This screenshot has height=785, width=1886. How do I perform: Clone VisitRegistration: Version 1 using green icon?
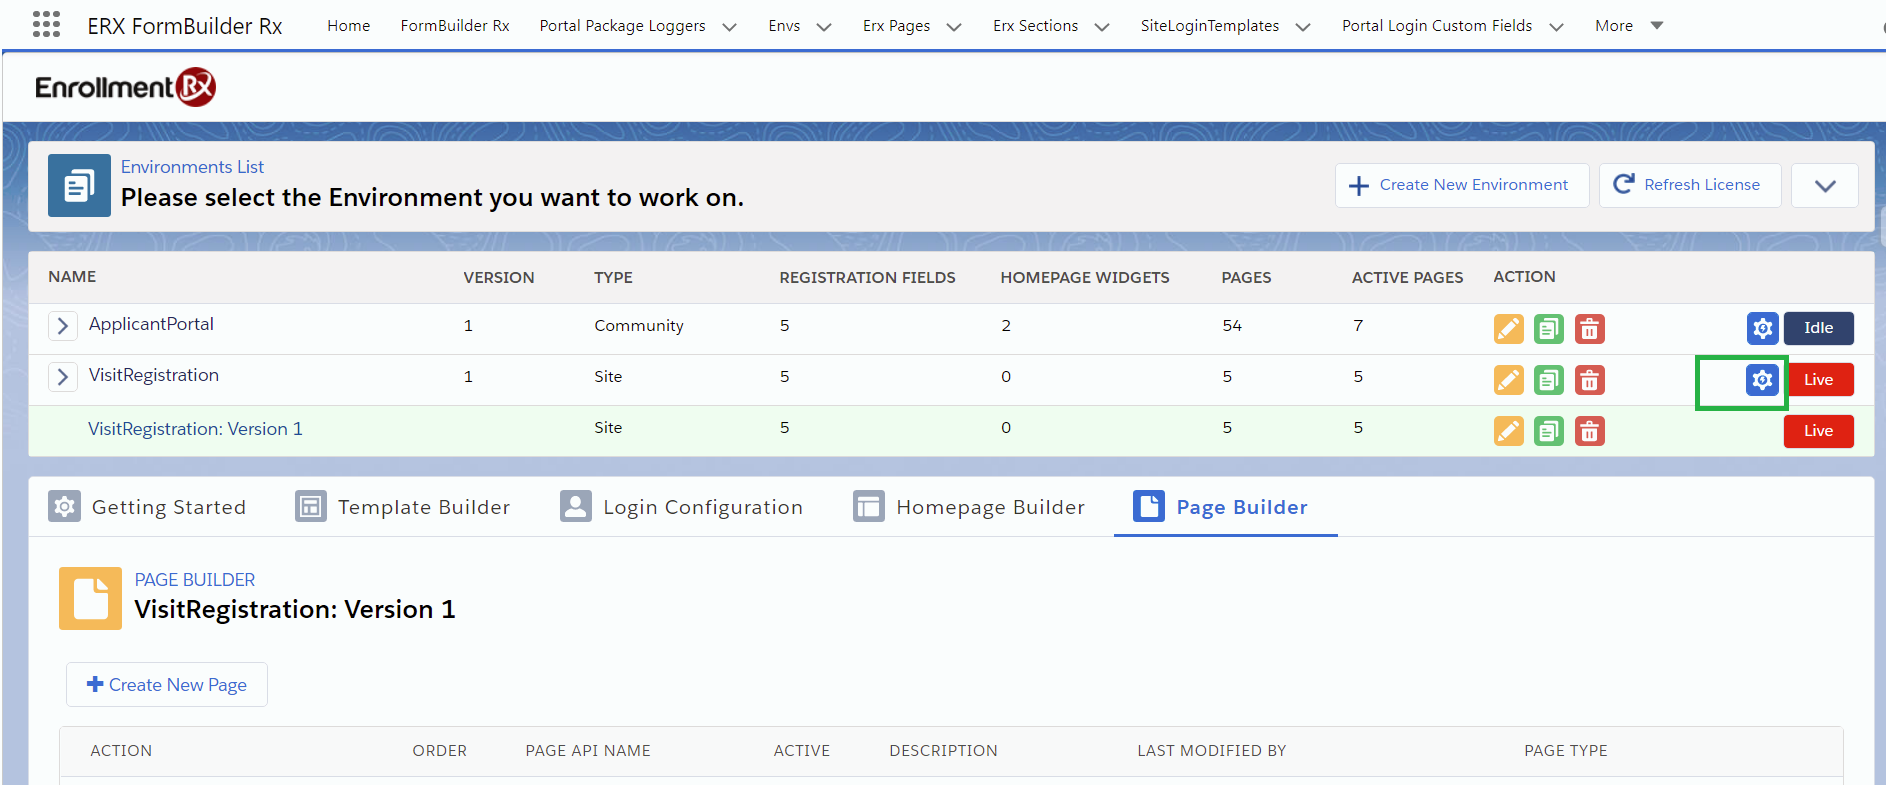(1548, 431)
